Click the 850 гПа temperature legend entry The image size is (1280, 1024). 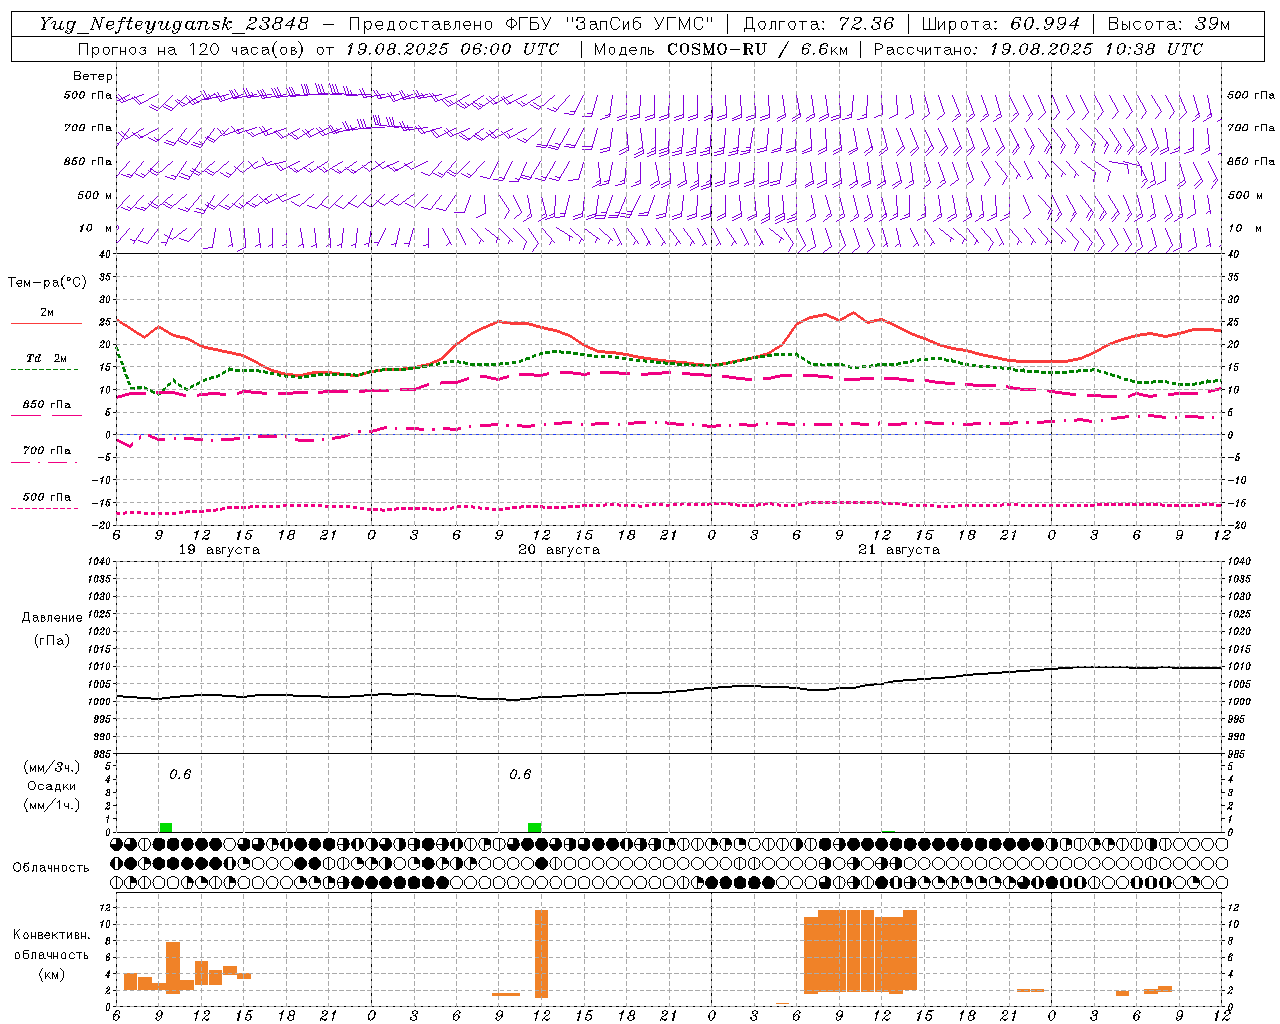tap(46, 405)
